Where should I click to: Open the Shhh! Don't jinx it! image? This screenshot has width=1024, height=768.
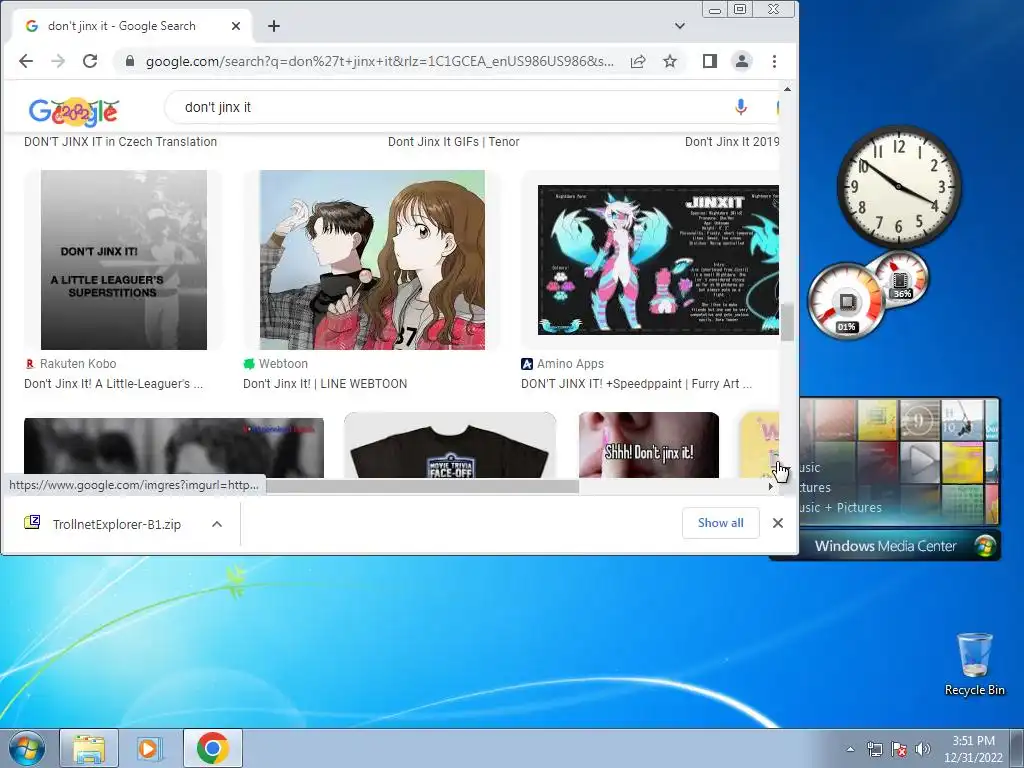click(x=649, y=445)
